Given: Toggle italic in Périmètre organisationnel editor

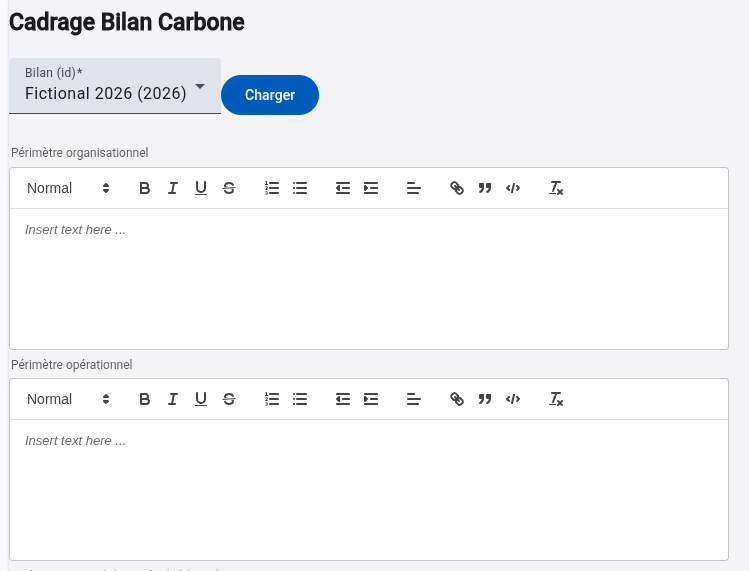Looking at the screenshot, I should [x=173, y=188].
